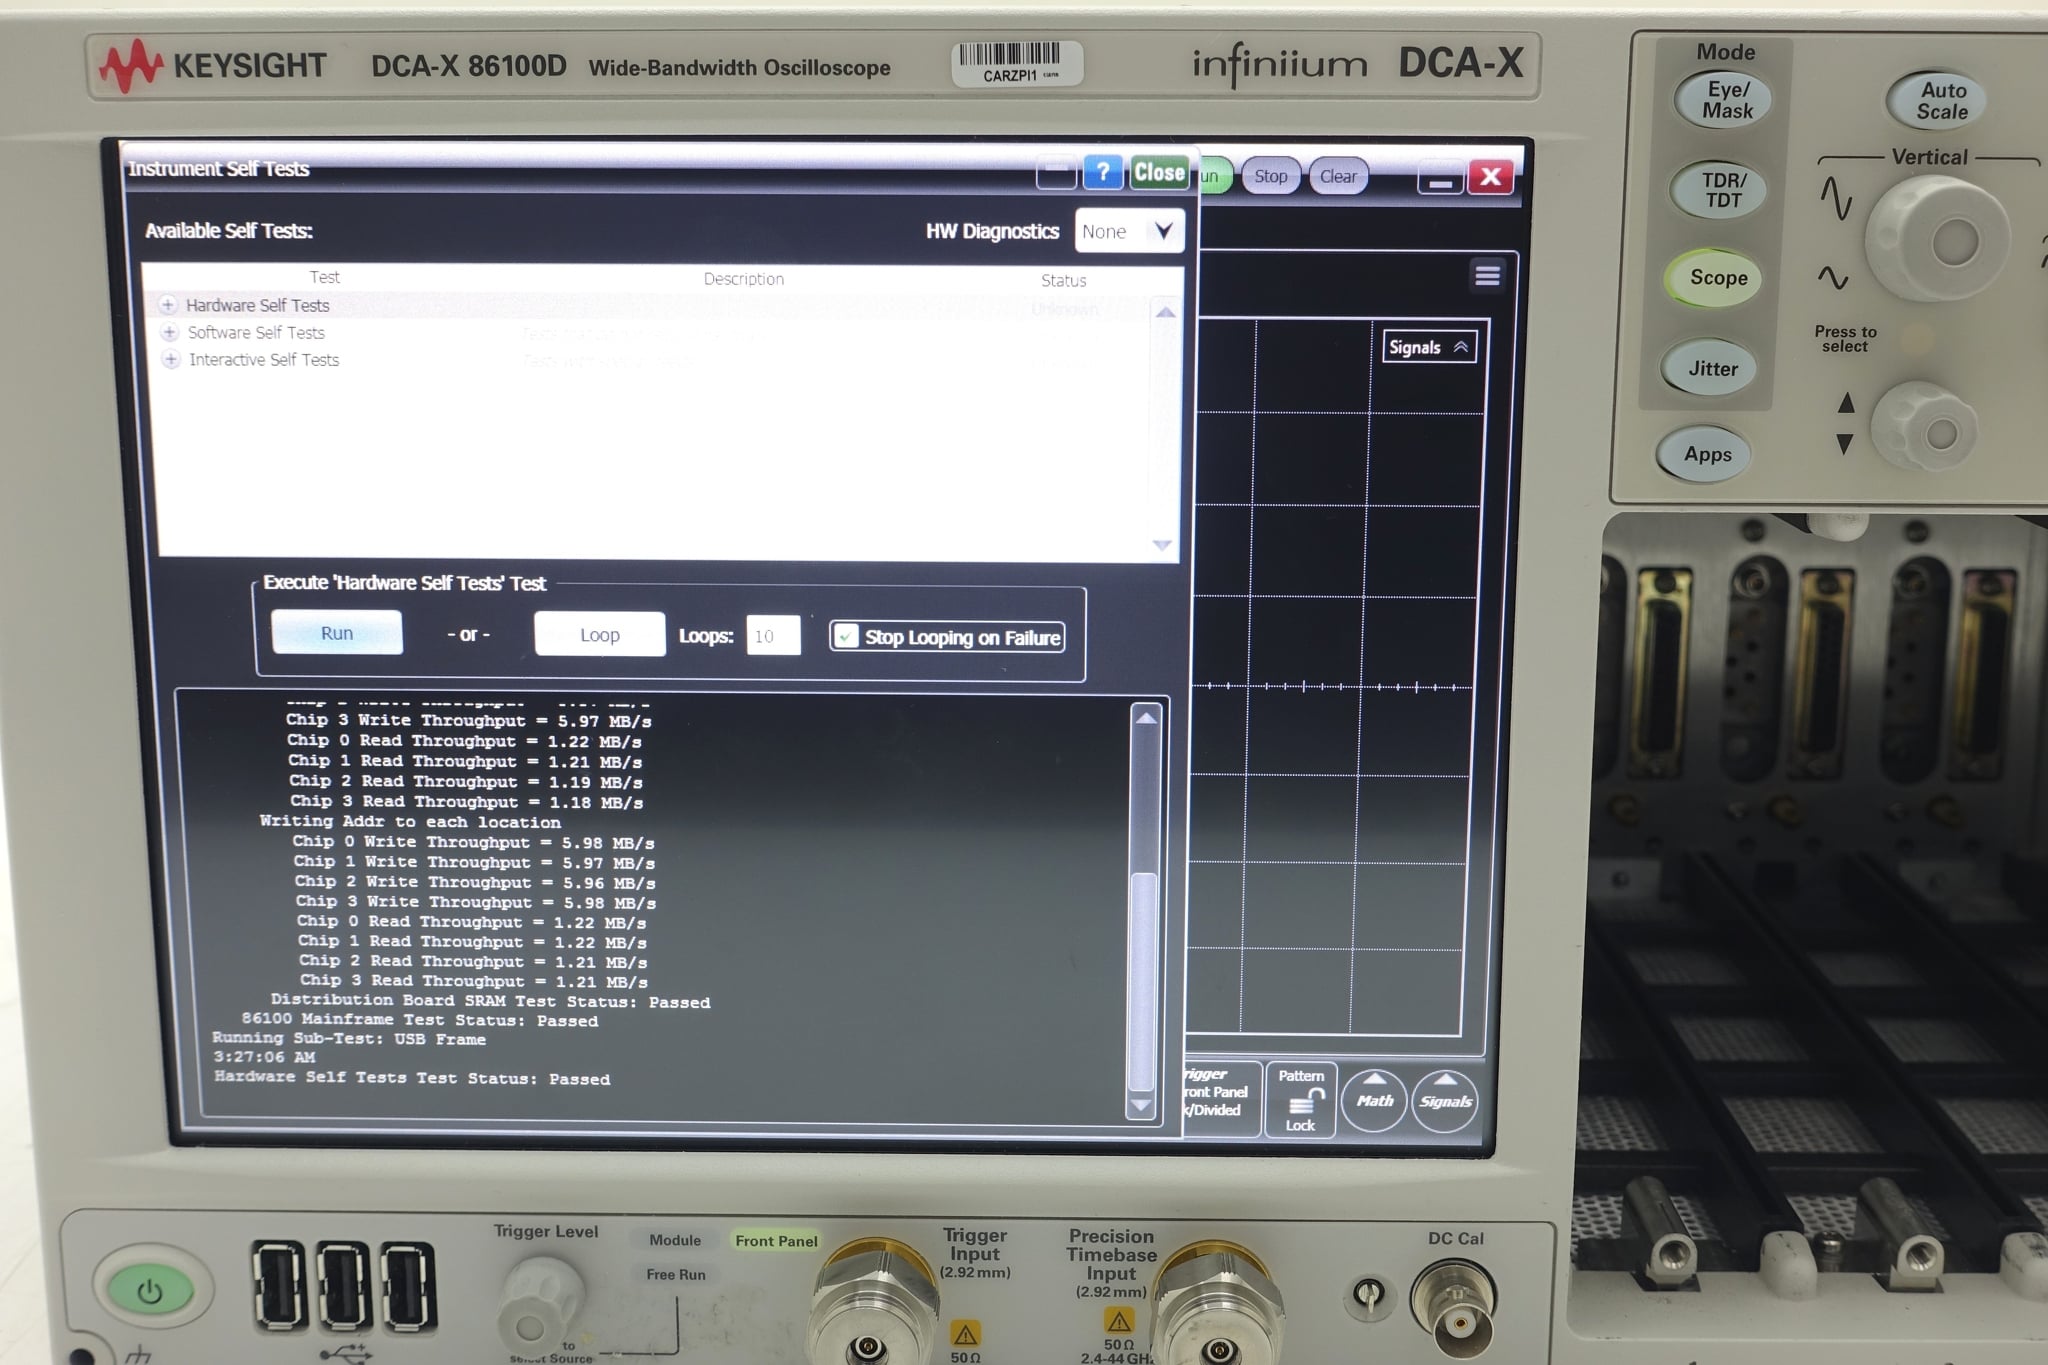Open the round Signals button at bottom

pos(1445,1101)
